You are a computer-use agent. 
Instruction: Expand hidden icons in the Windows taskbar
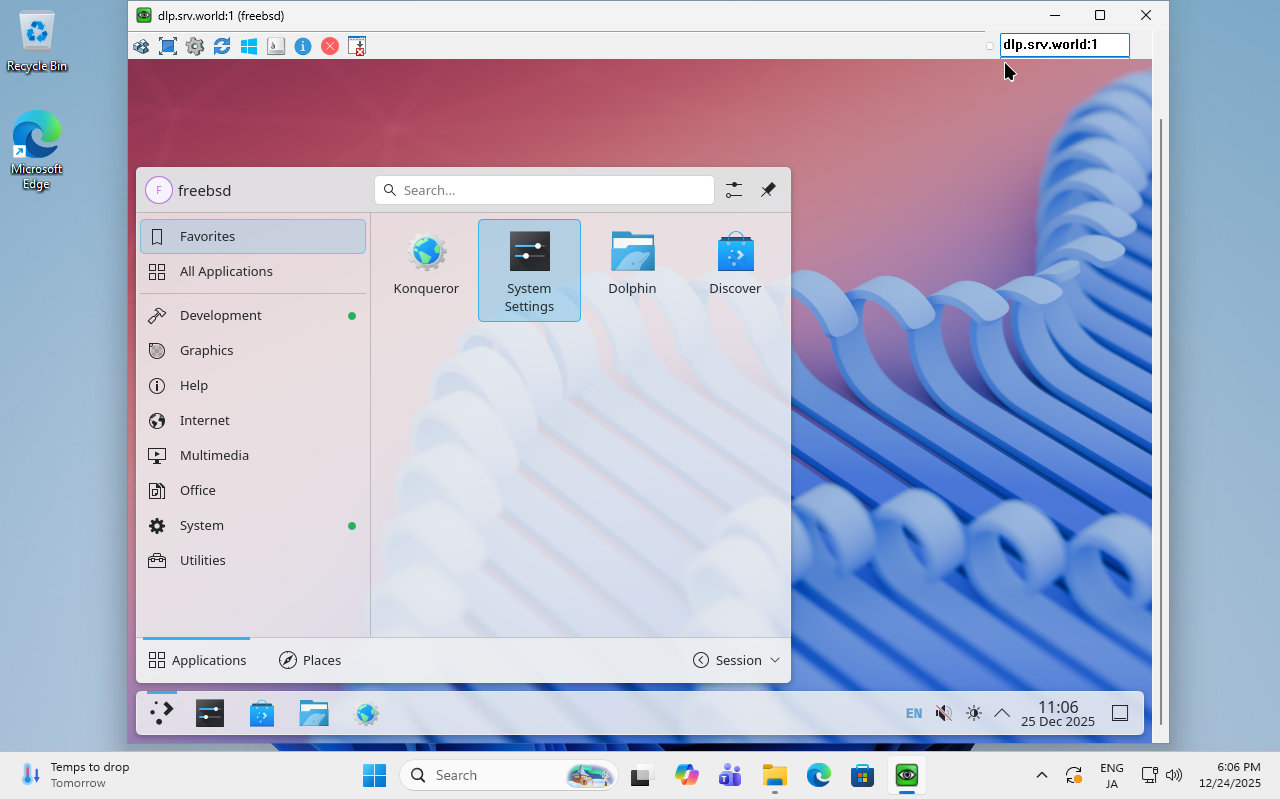click(x=1041, y=775)
